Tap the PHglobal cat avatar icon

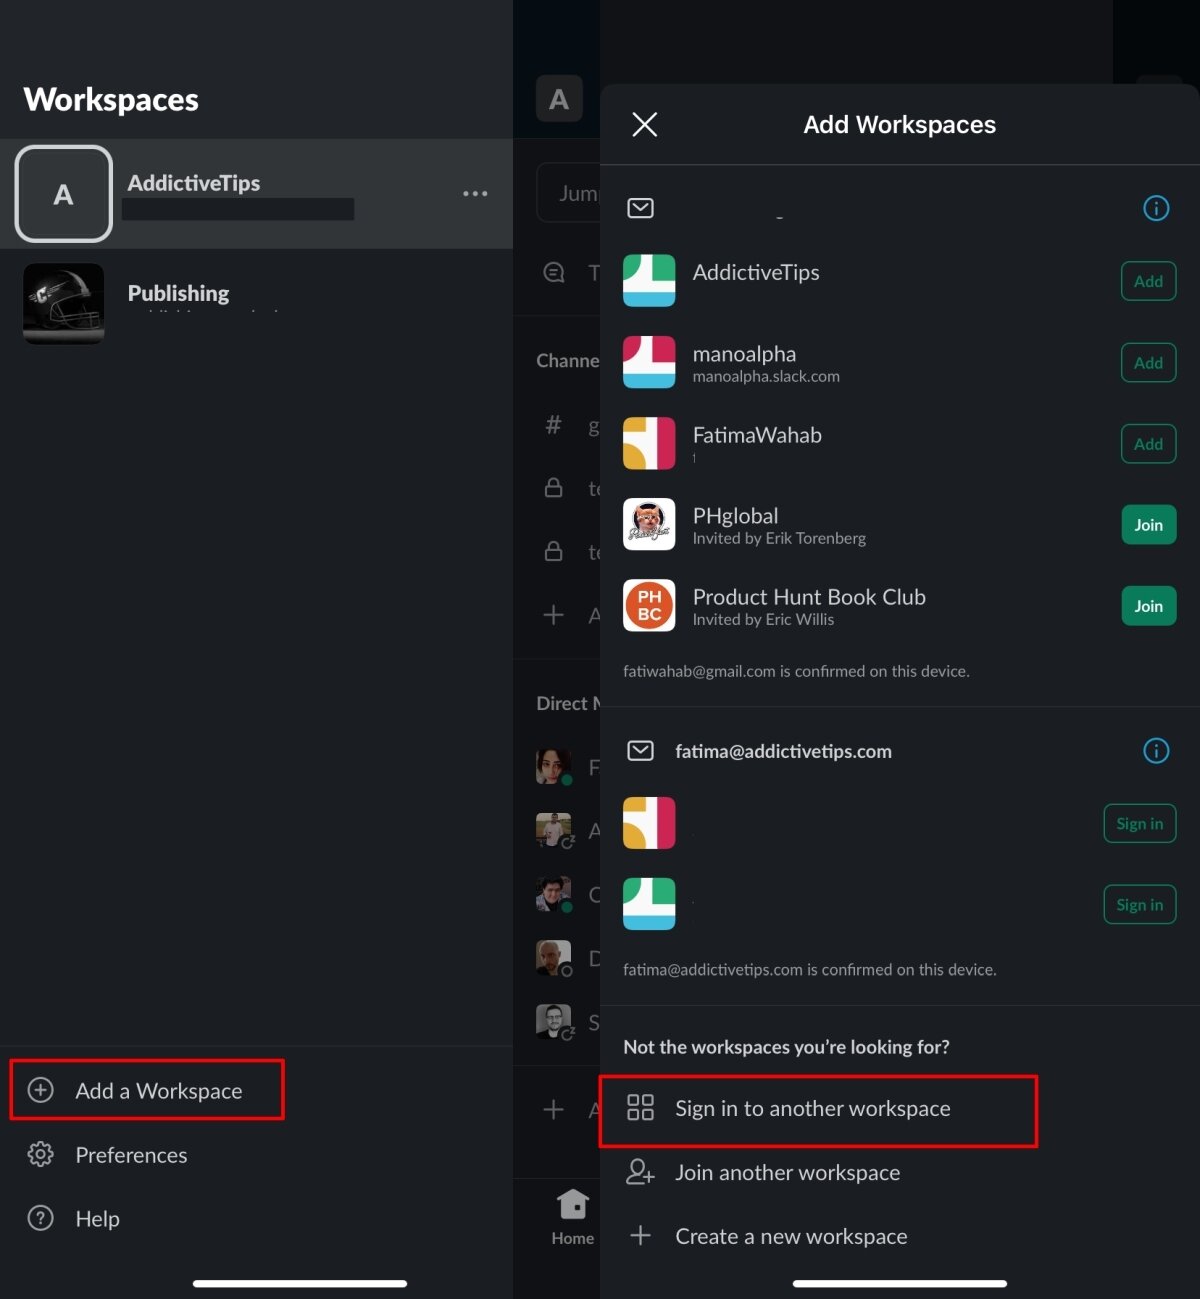coord(649,524)
